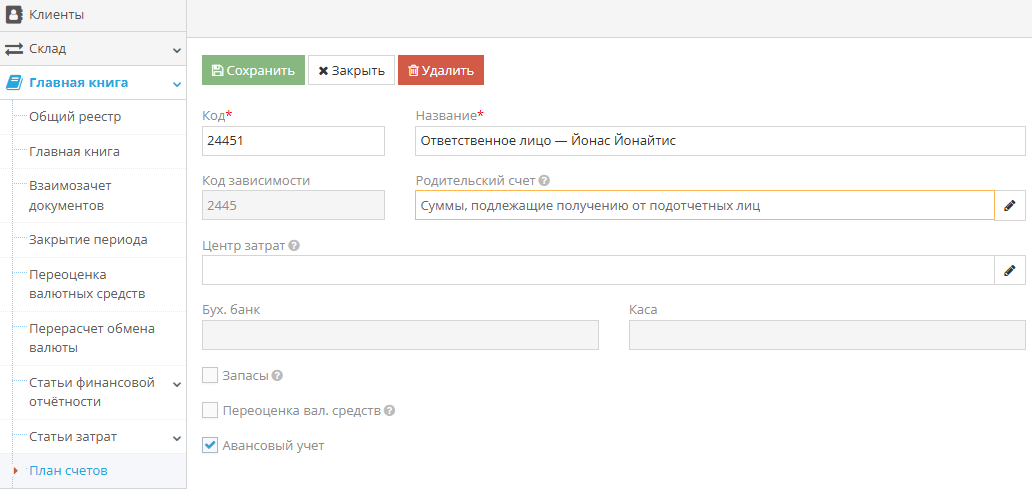Open Общий реестр in the sidebar

75,117
